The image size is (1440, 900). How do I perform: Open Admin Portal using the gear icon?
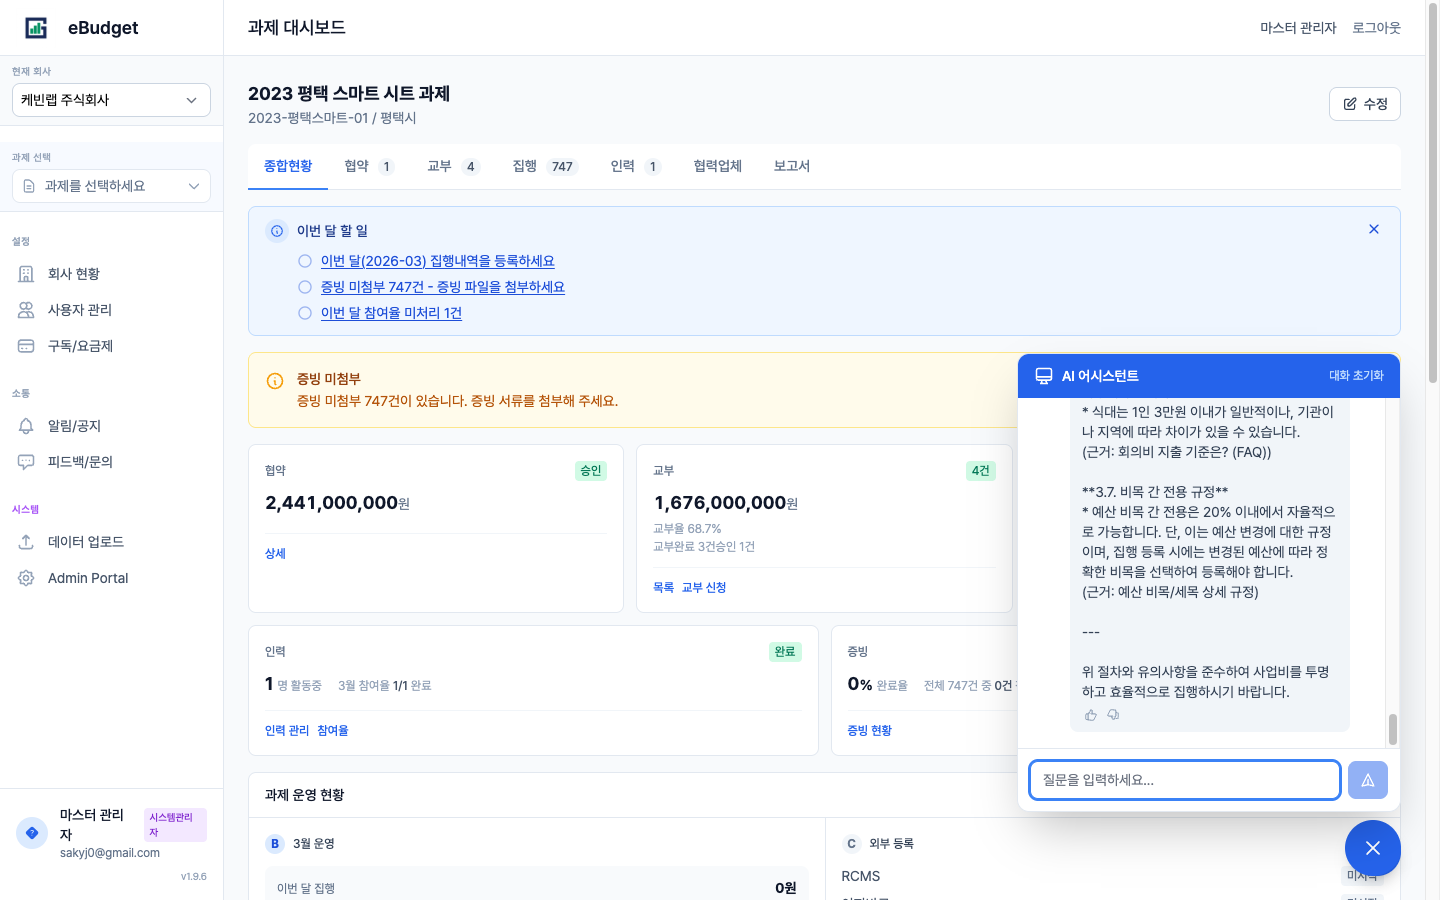[x=25, y=577]
